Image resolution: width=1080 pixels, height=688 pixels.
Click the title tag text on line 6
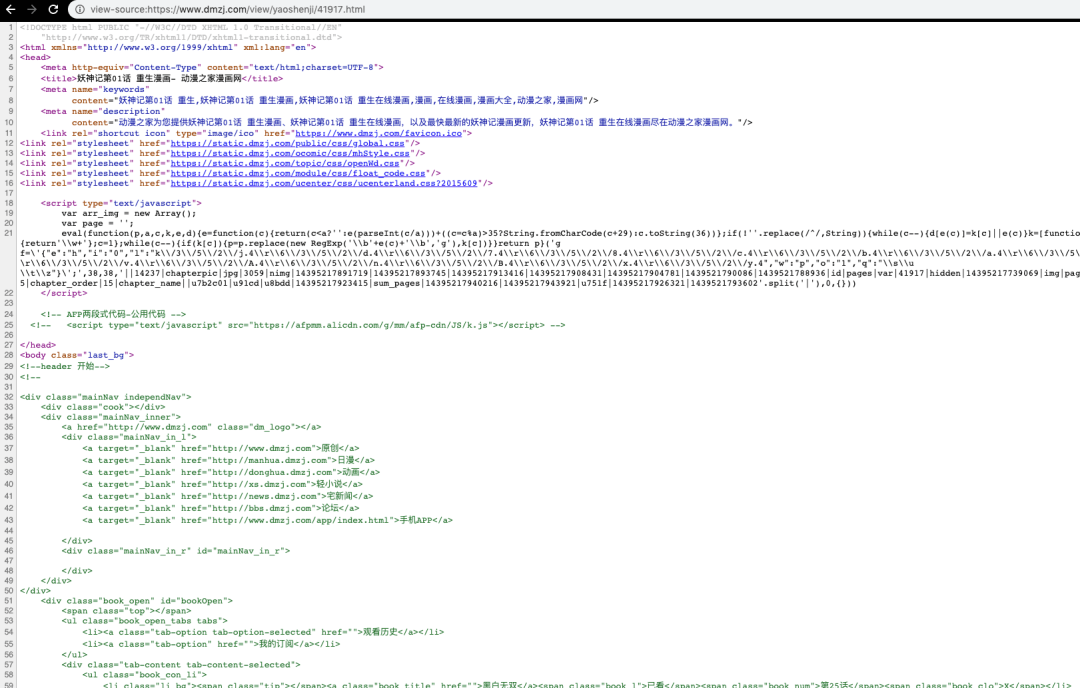(161, 79)
